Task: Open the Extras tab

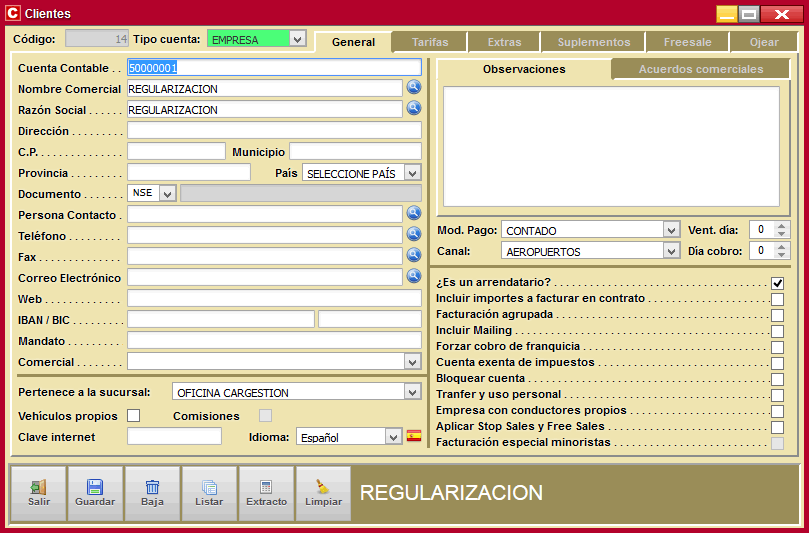Action: pos(504,42)
